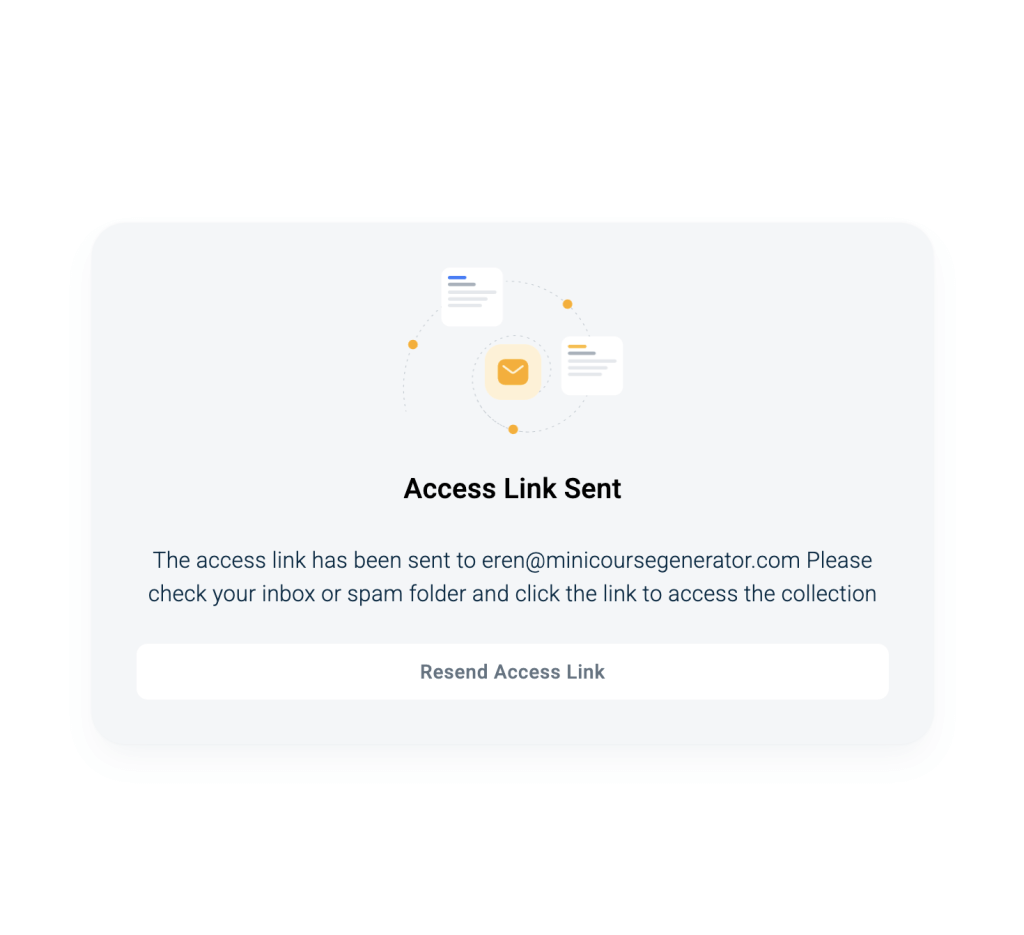The width and height of the screenshot is (1024, 935).
Task: Click the gray text lines on the right document card
Action: point(592,364)
